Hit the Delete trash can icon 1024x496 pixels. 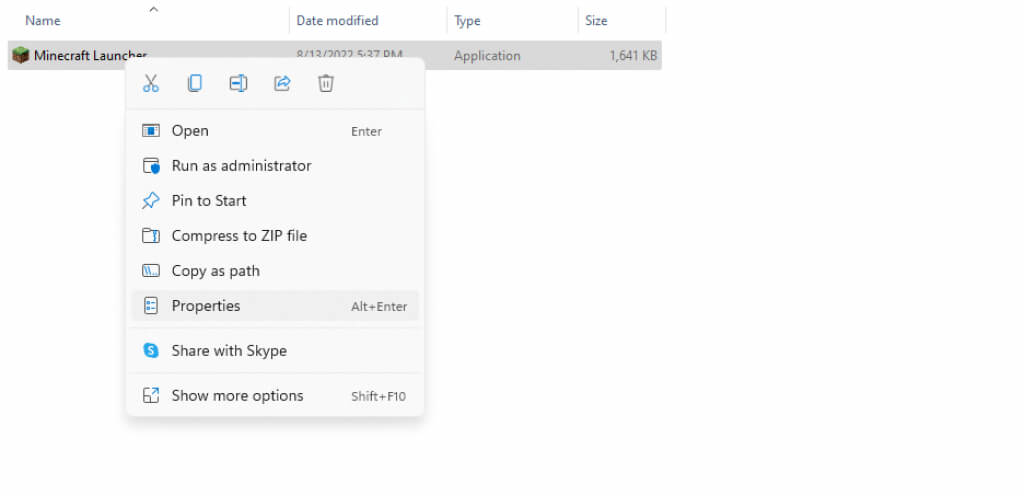(x=325, y=84)
